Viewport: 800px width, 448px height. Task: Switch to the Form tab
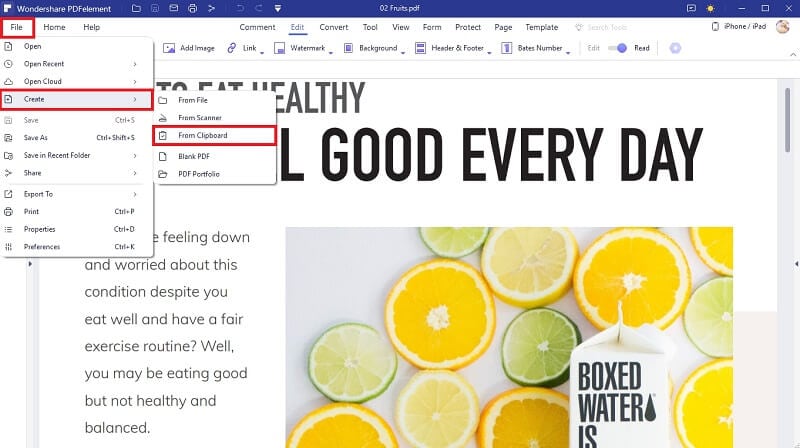point(432,27)
